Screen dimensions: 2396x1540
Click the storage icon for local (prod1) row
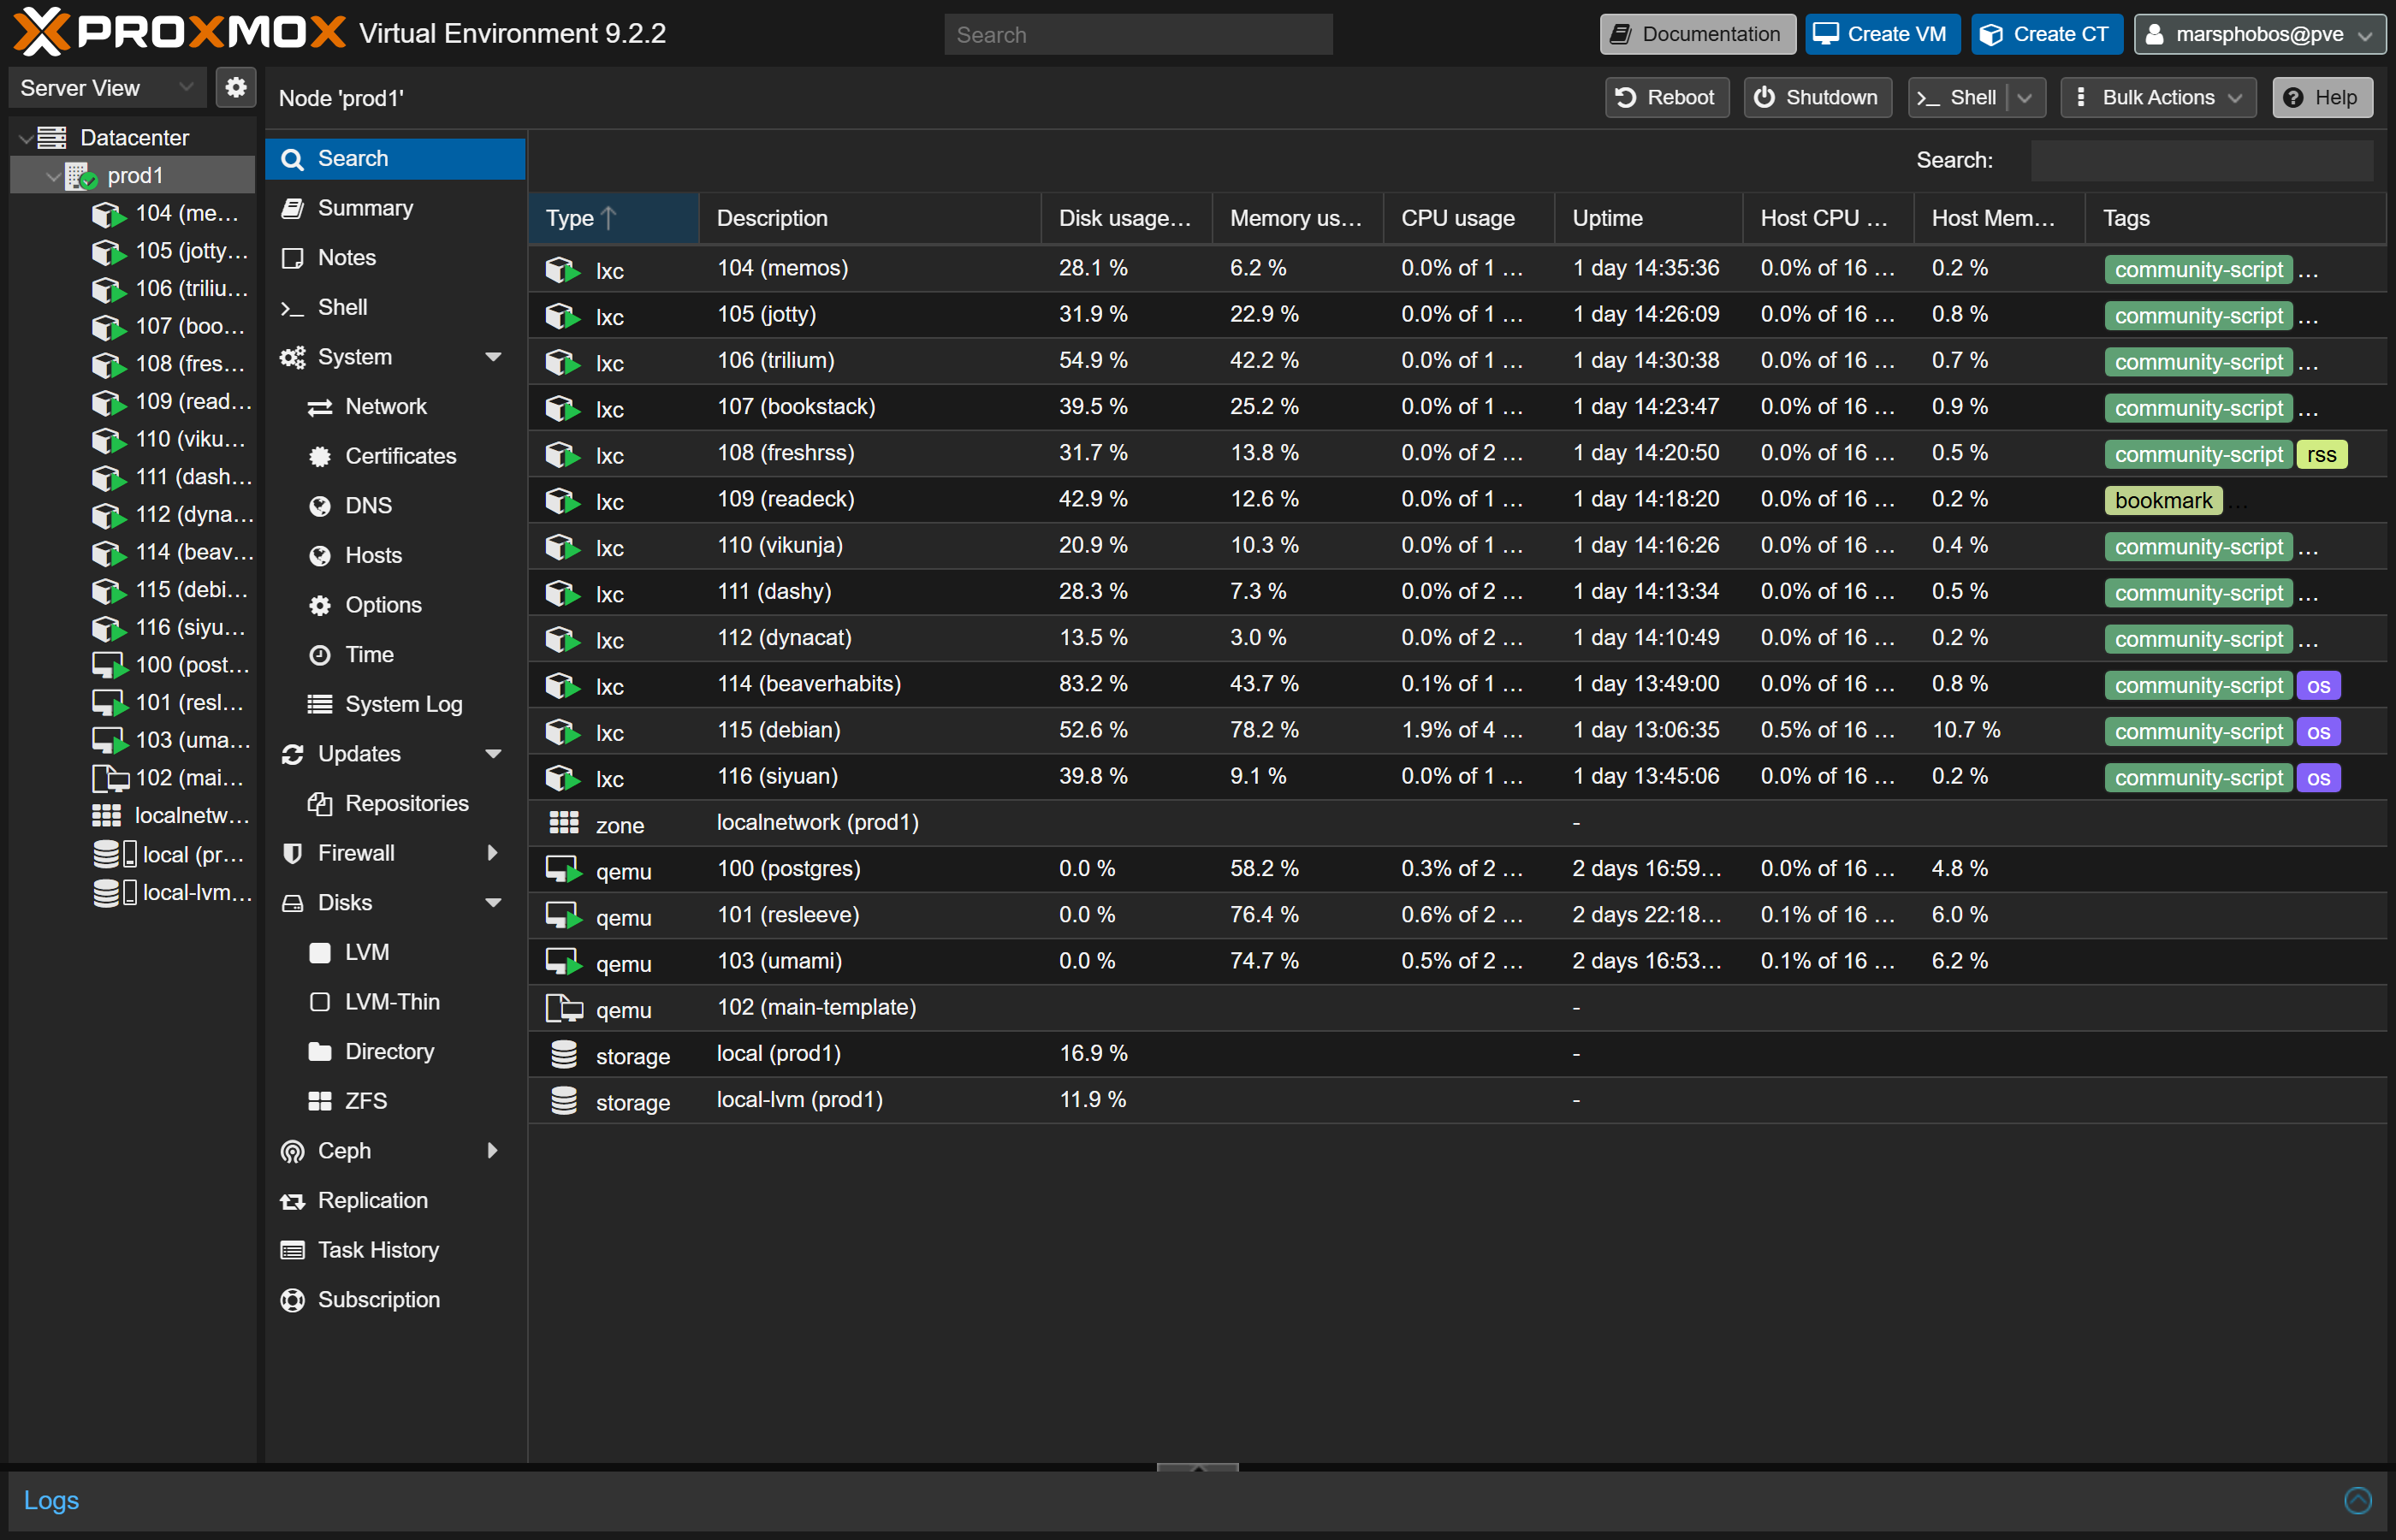(564, 1054)
